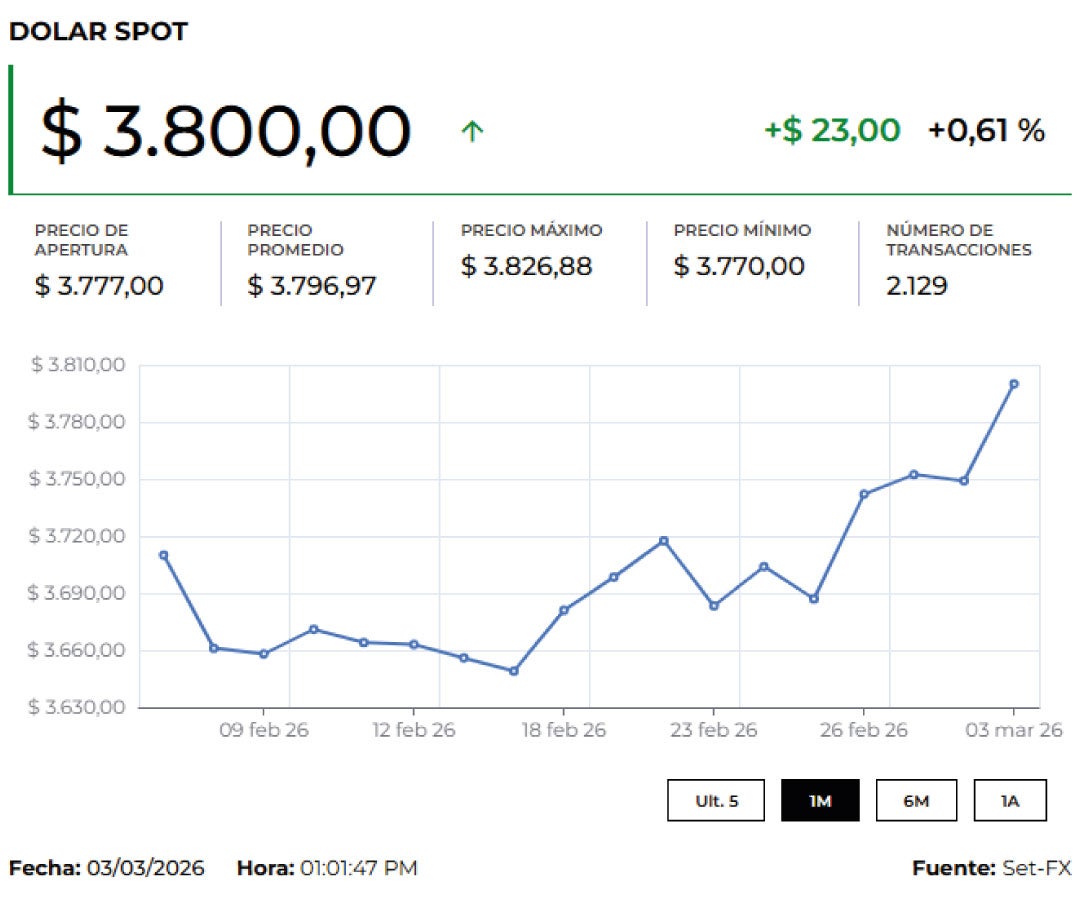This screenshot has width=1080, height=900.
Task: Click the data point above 23 feb 26
Action: pos(714,606)
